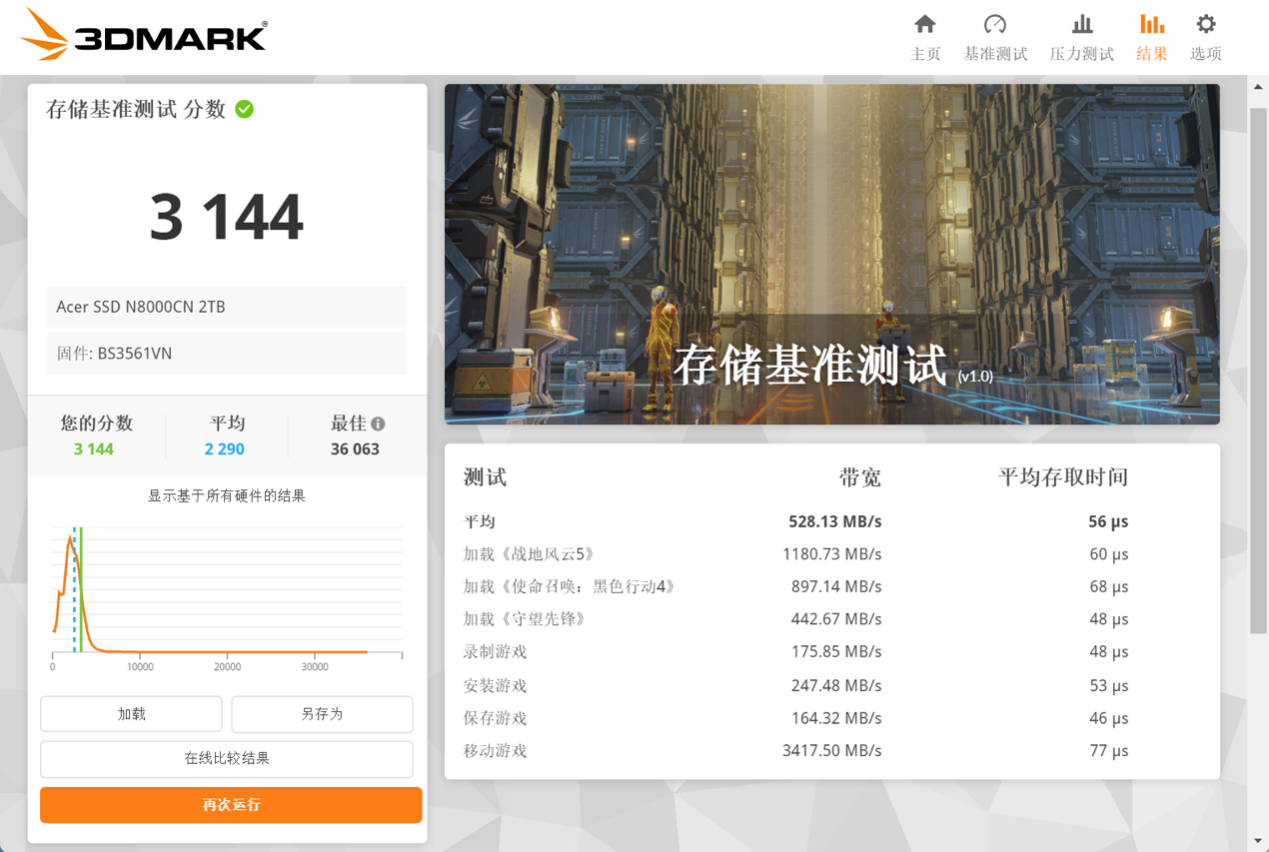This screenshot has width=1269, height=852.
Task: Click the info icon beside 最佳
Action: [x=378, y=423]
